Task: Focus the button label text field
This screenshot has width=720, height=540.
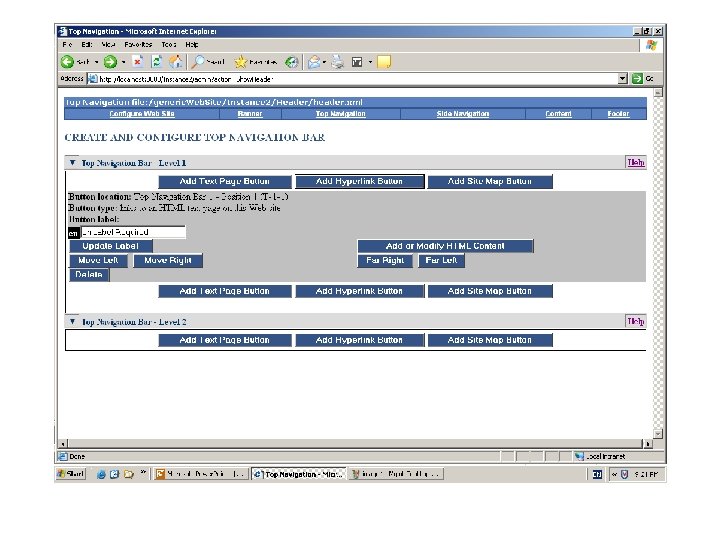Action: point(133,232)
